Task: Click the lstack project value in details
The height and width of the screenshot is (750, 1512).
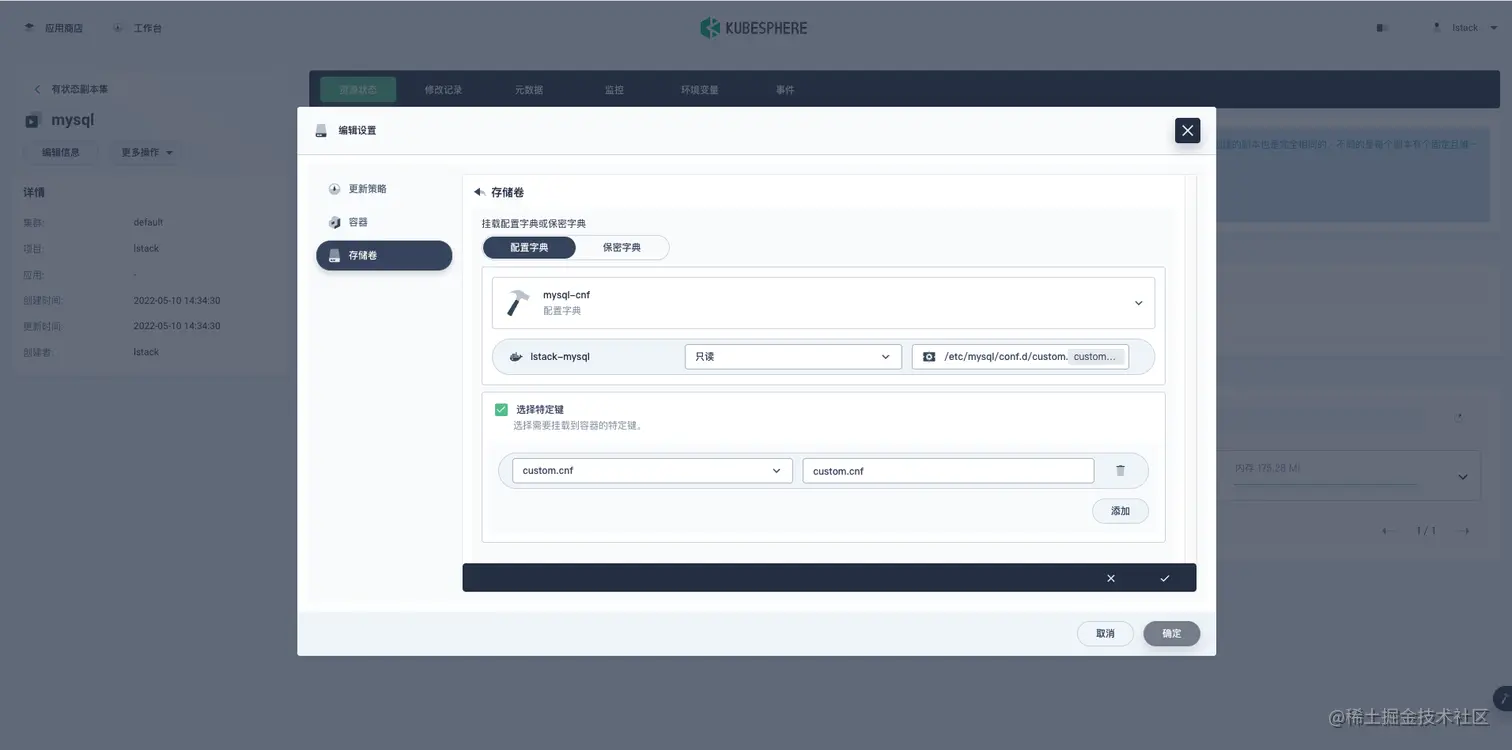Action: (146, 248)
